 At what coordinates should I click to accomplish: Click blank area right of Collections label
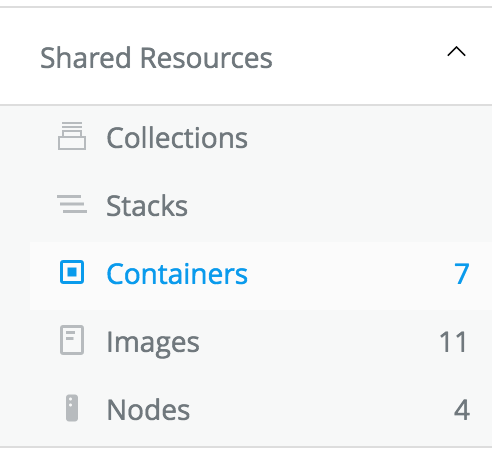(367, 138)
